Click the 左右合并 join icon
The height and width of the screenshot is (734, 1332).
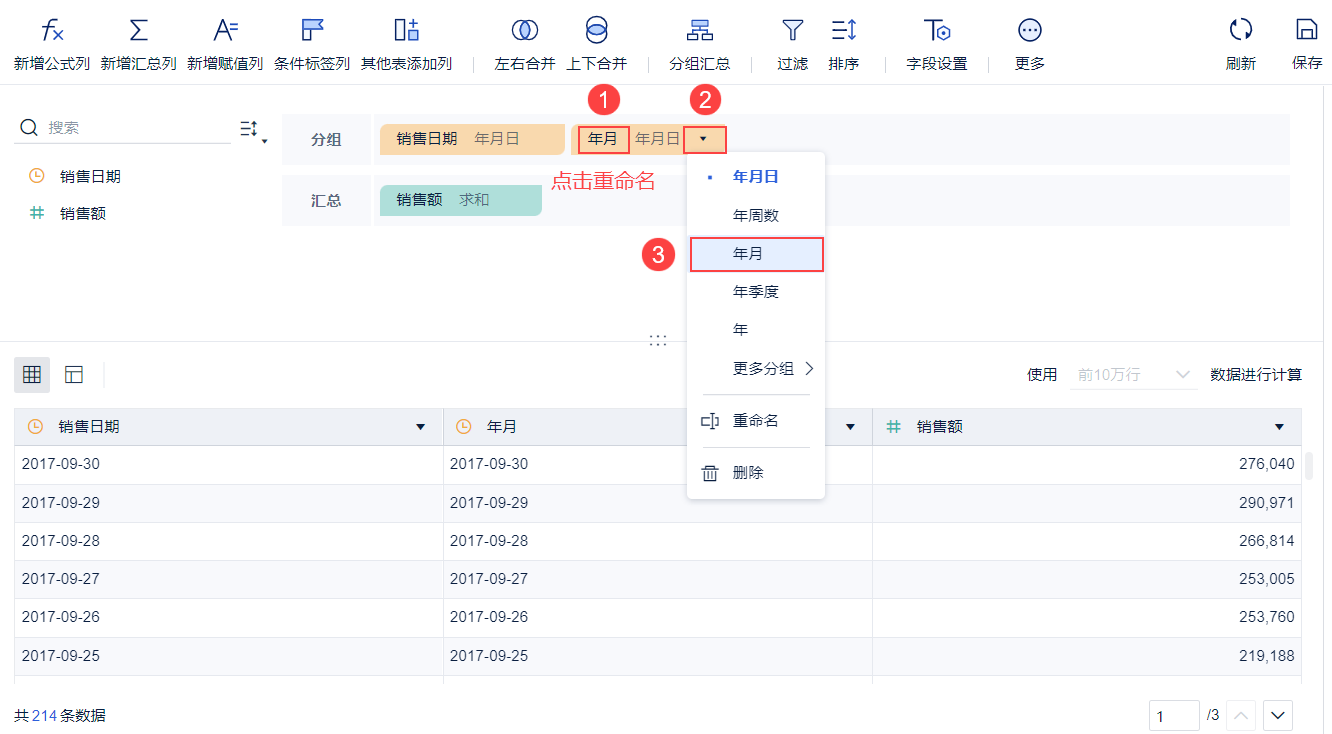pyautogui.click(x=524, y=30)
